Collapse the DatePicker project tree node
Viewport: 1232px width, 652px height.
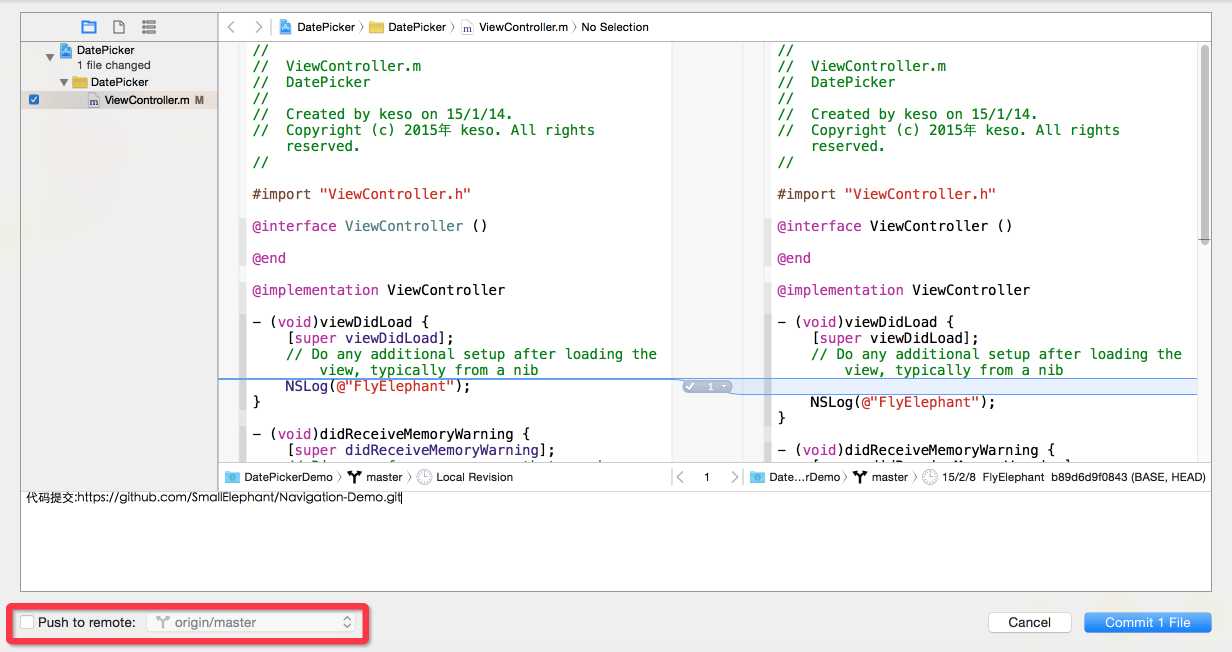[50, 58]
